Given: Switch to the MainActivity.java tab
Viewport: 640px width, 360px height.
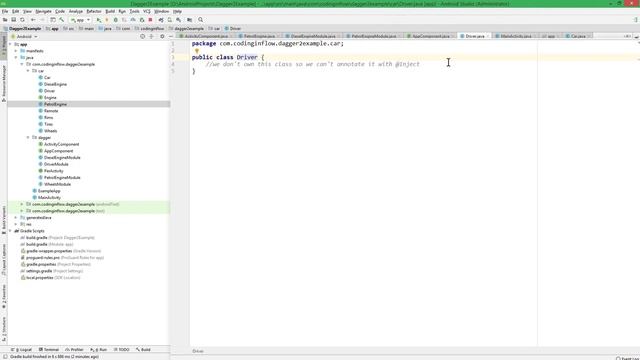Looking at the screenshot, I should pos(516,36).
